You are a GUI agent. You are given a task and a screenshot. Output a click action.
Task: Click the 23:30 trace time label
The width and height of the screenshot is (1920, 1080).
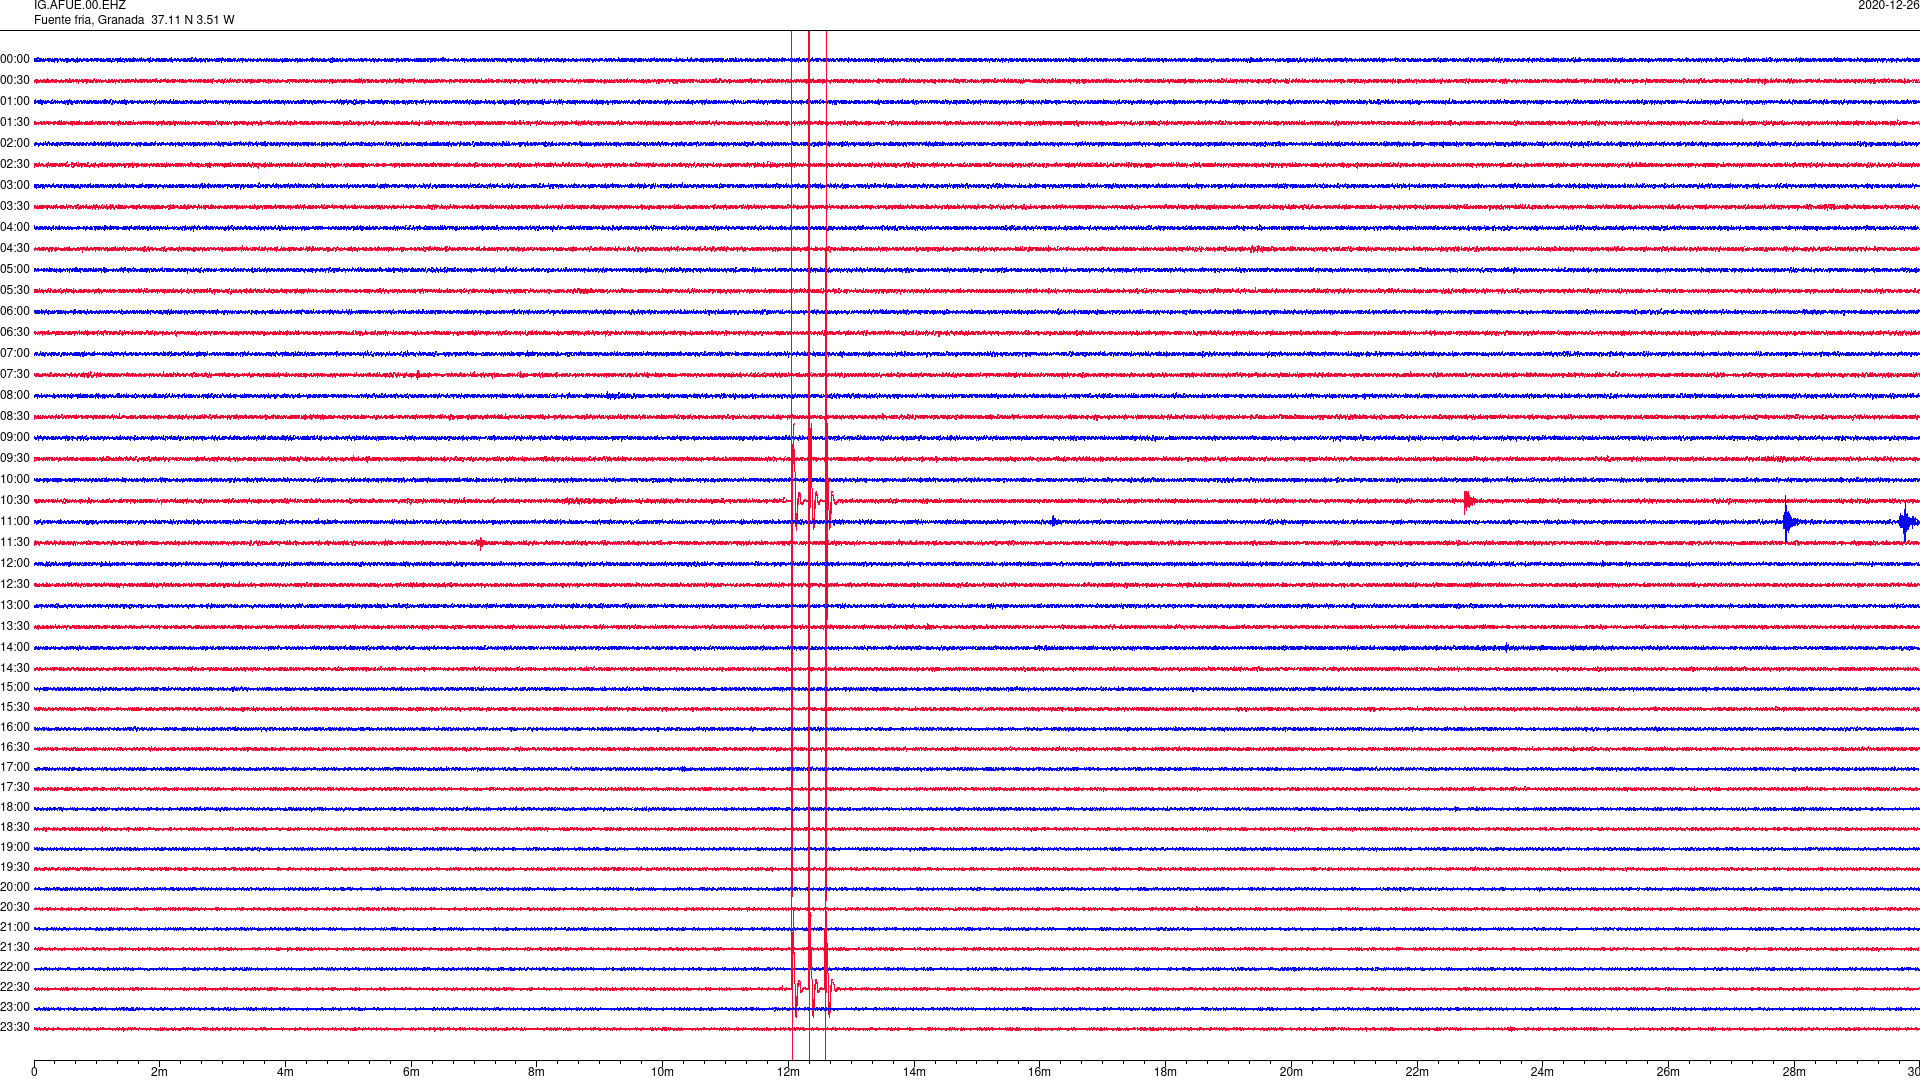[x=15, y=1028]
